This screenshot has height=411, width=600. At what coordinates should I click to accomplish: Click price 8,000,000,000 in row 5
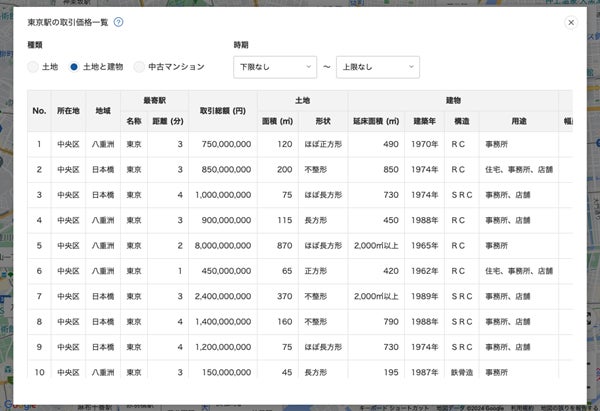tap(223, 246)
